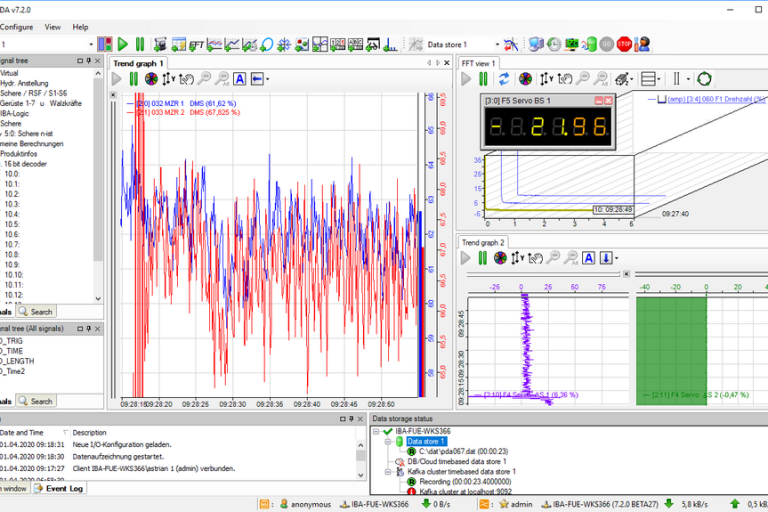Close the F5 Servo BS 1 display
Screen dimensions: 768x512
608,100
